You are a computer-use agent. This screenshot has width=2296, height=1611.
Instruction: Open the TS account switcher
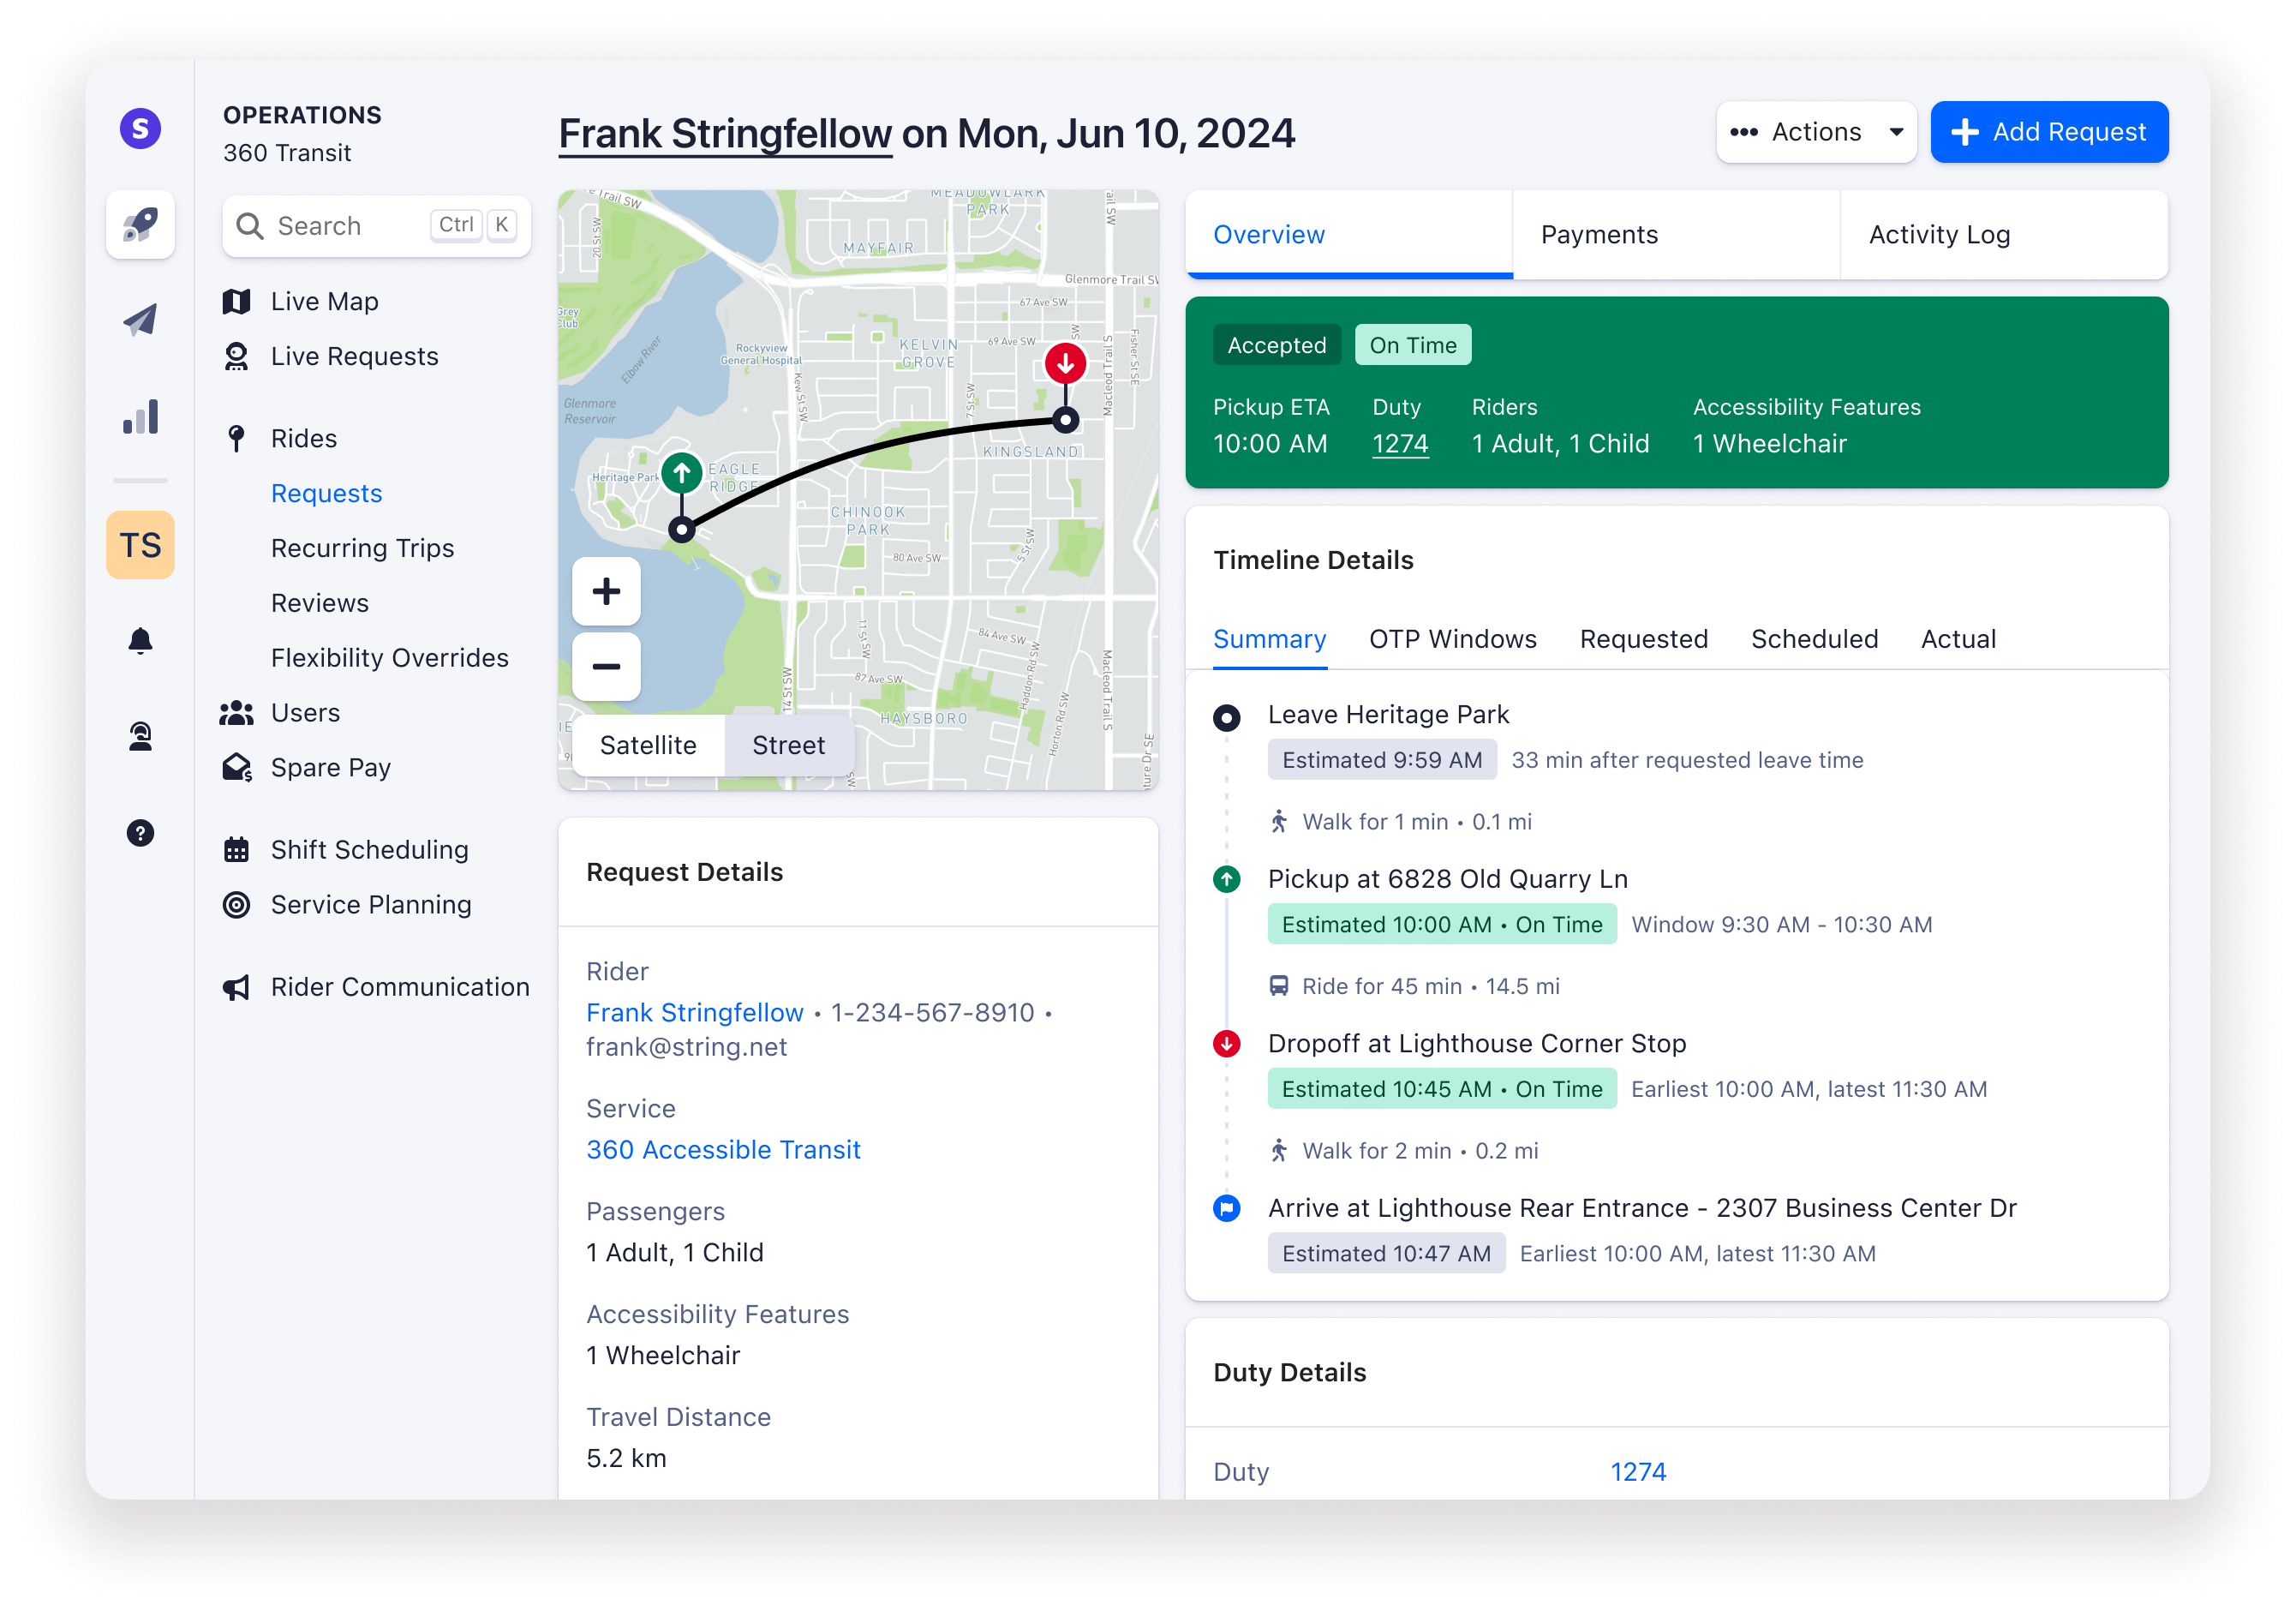coord(140,545)
